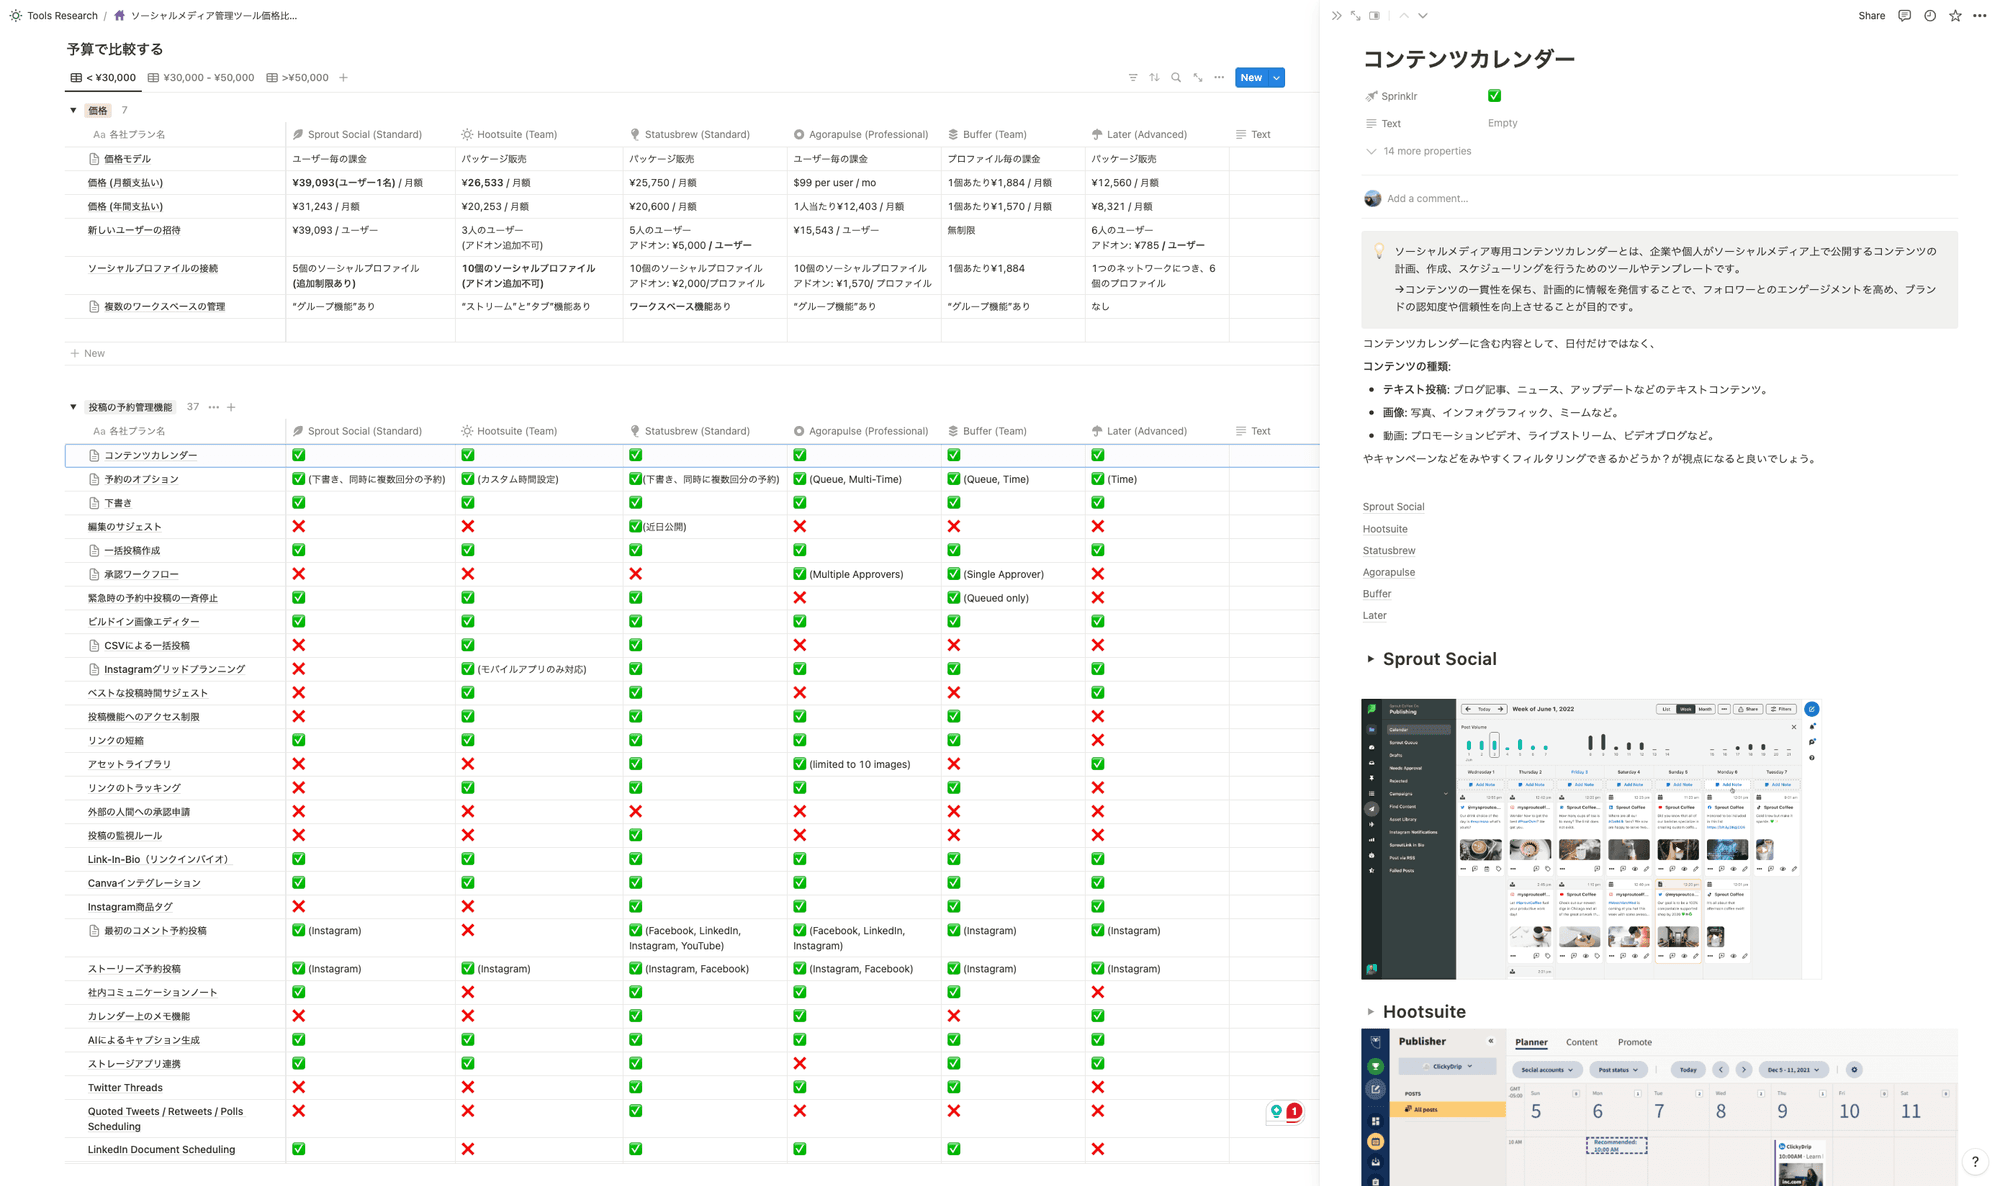Viewport: 2000px width, 1186px height.
Task: Toggle the コンテンツカレンダー checkbox under Sprout Social
Action: click(298, 455)
